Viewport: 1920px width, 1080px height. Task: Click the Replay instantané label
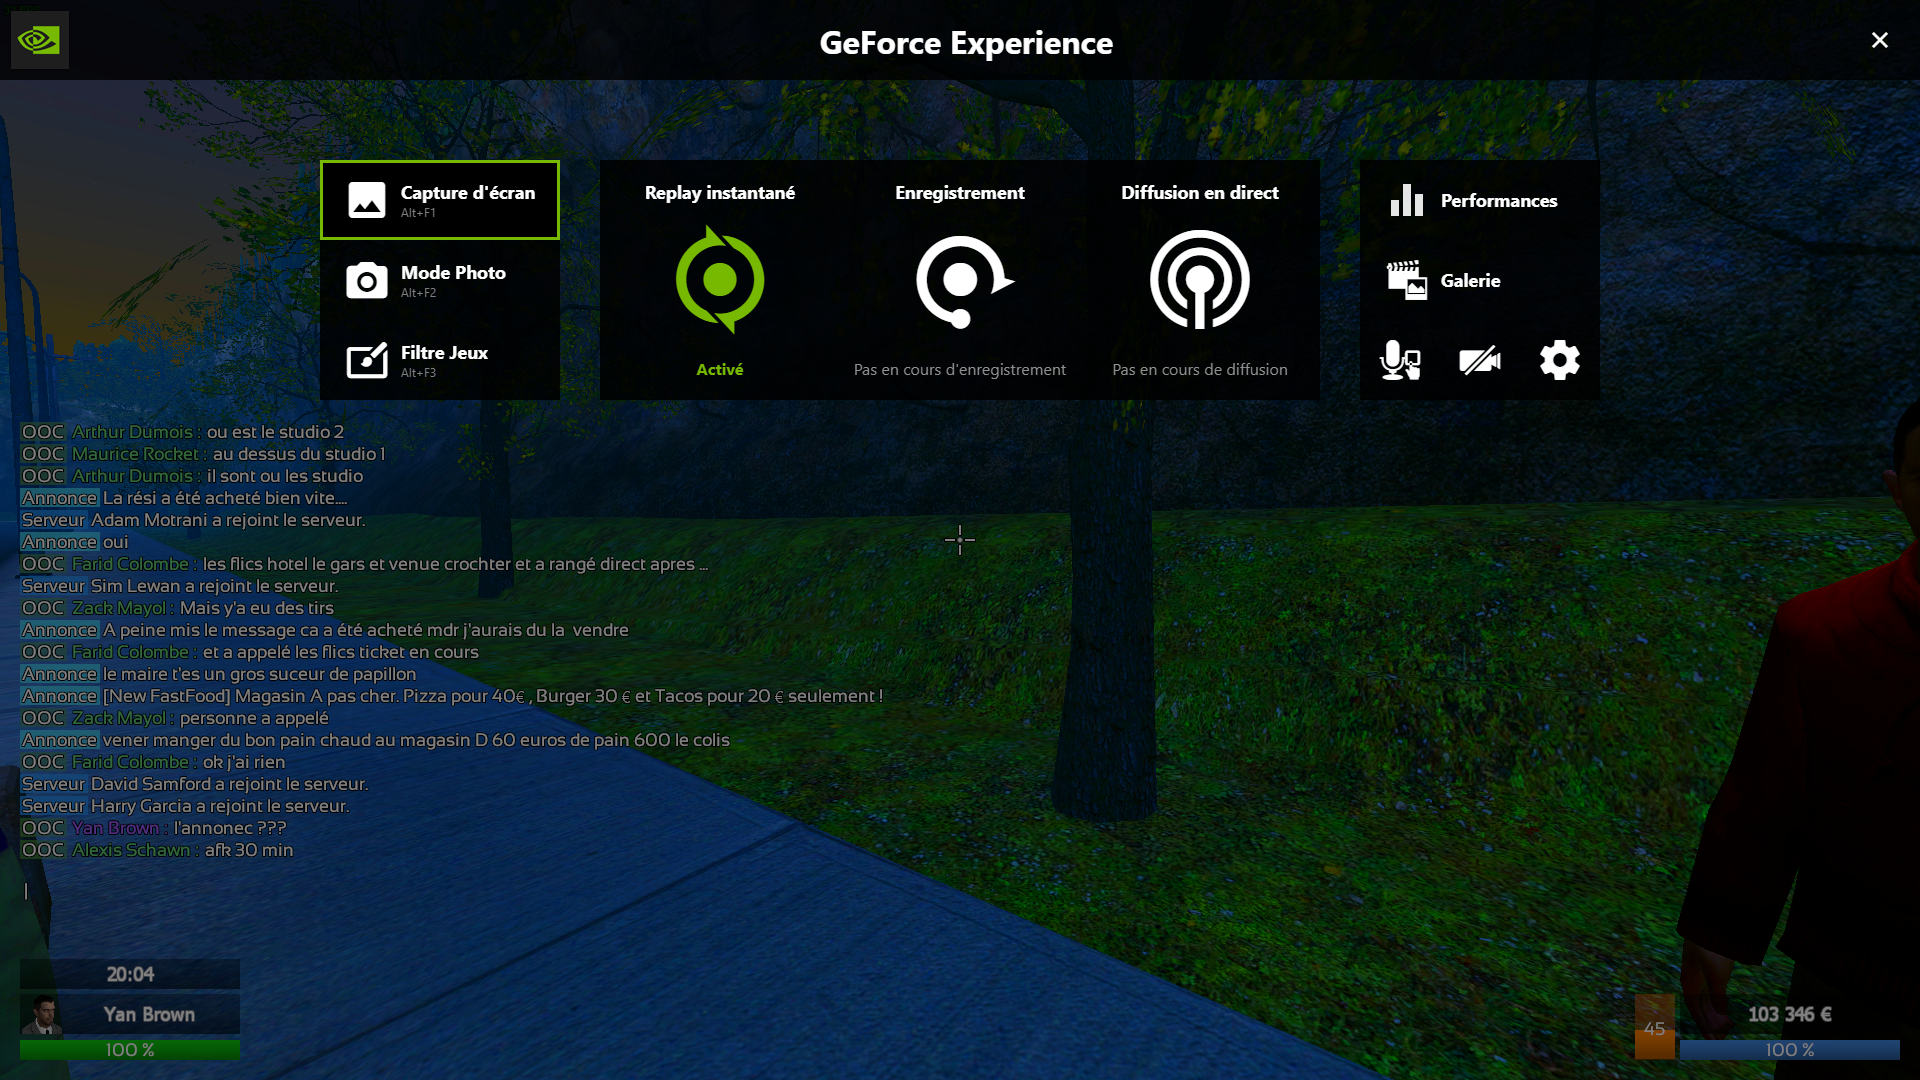720,193
